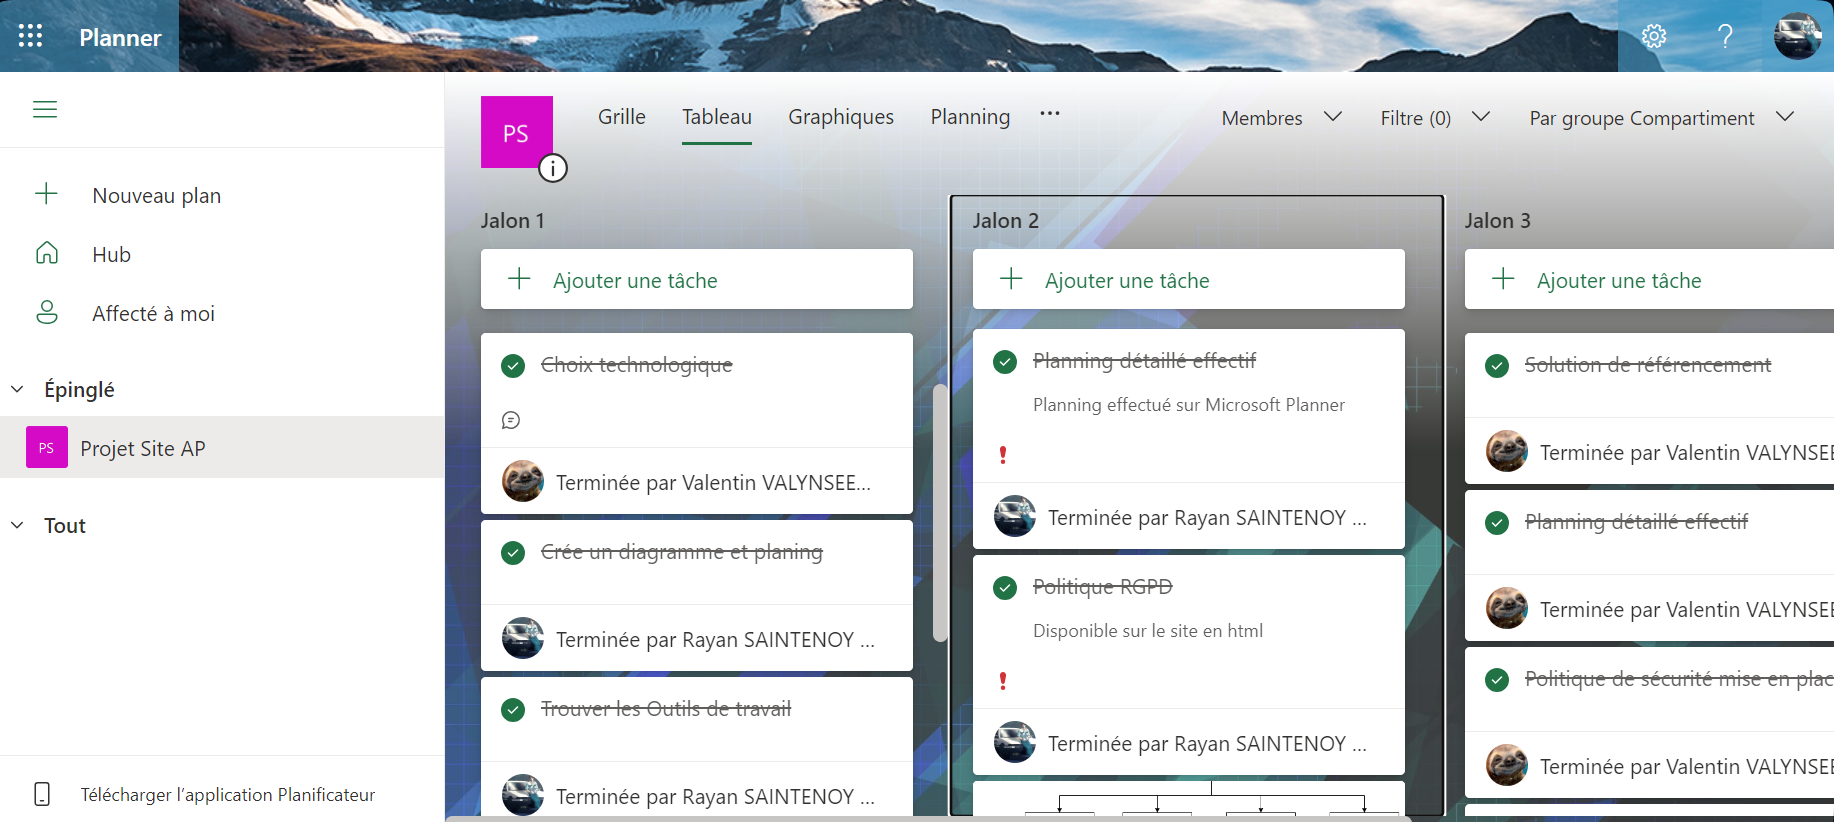Click the comment icon on Choix technologique
The width and height of the screenshot is (1834, 822).
pyautogui.click(x=511, y=420)
